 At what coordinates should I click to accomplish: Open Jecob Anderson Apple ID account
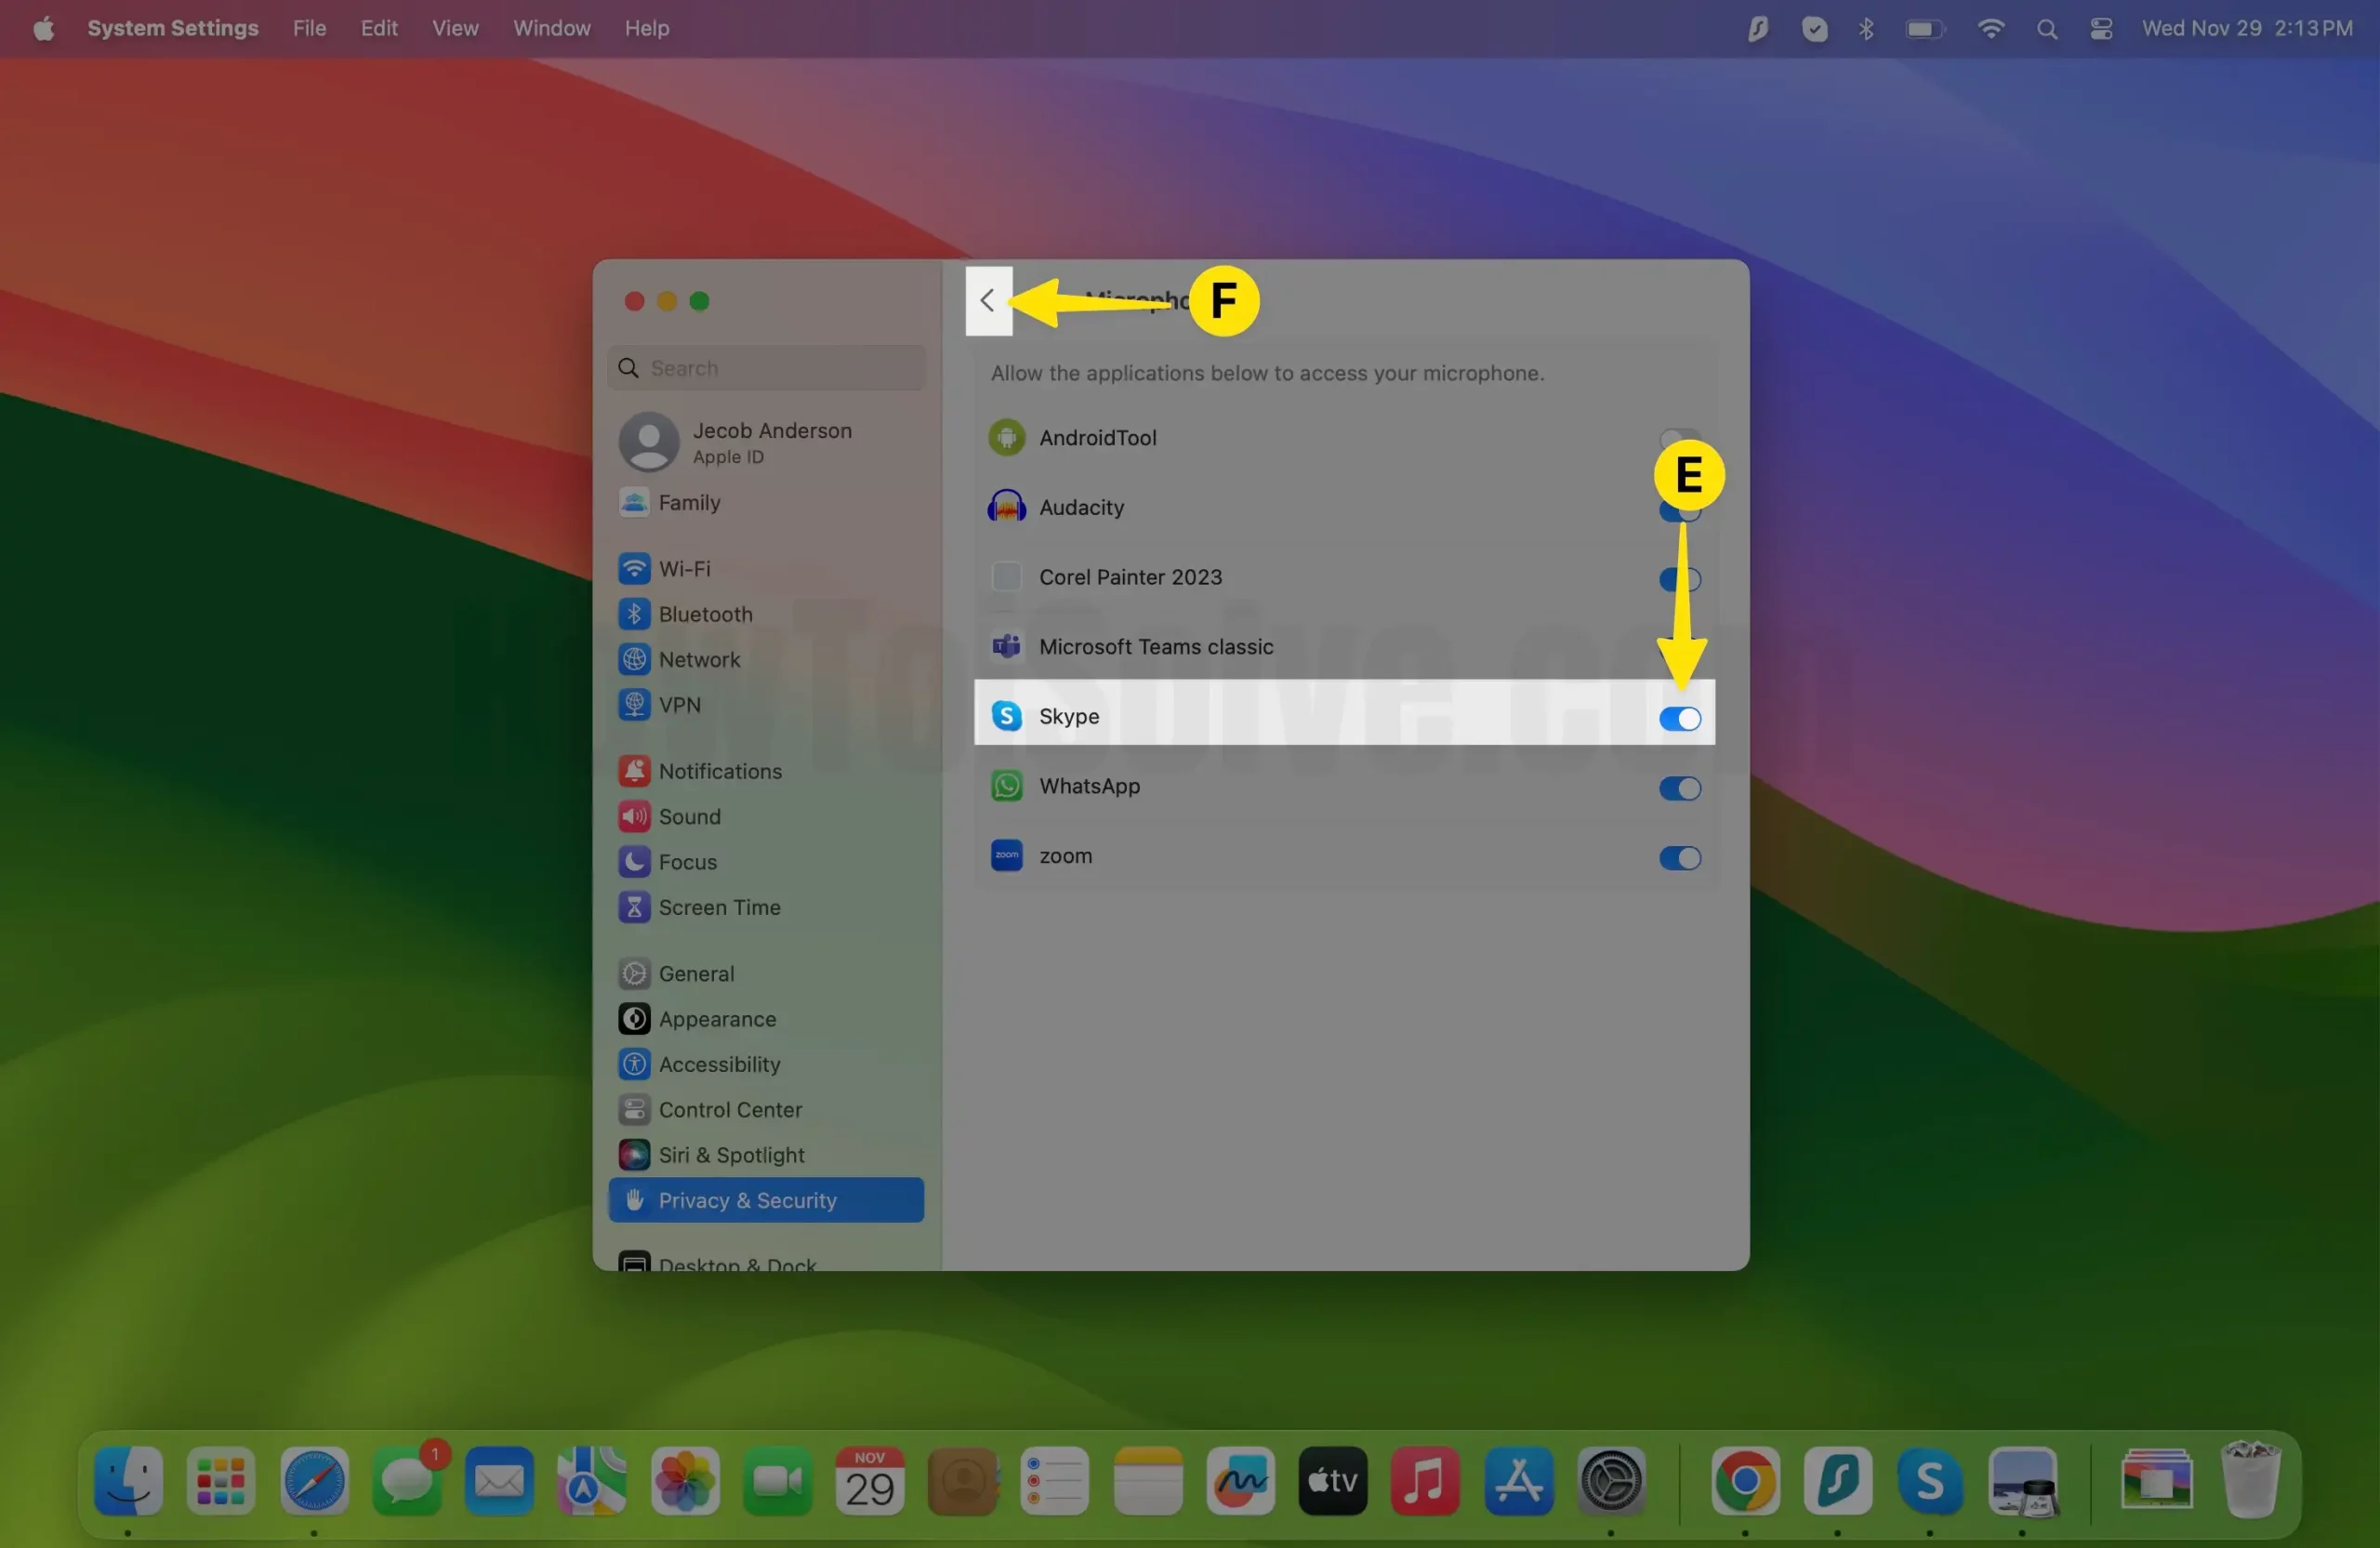tap(770, 441)
